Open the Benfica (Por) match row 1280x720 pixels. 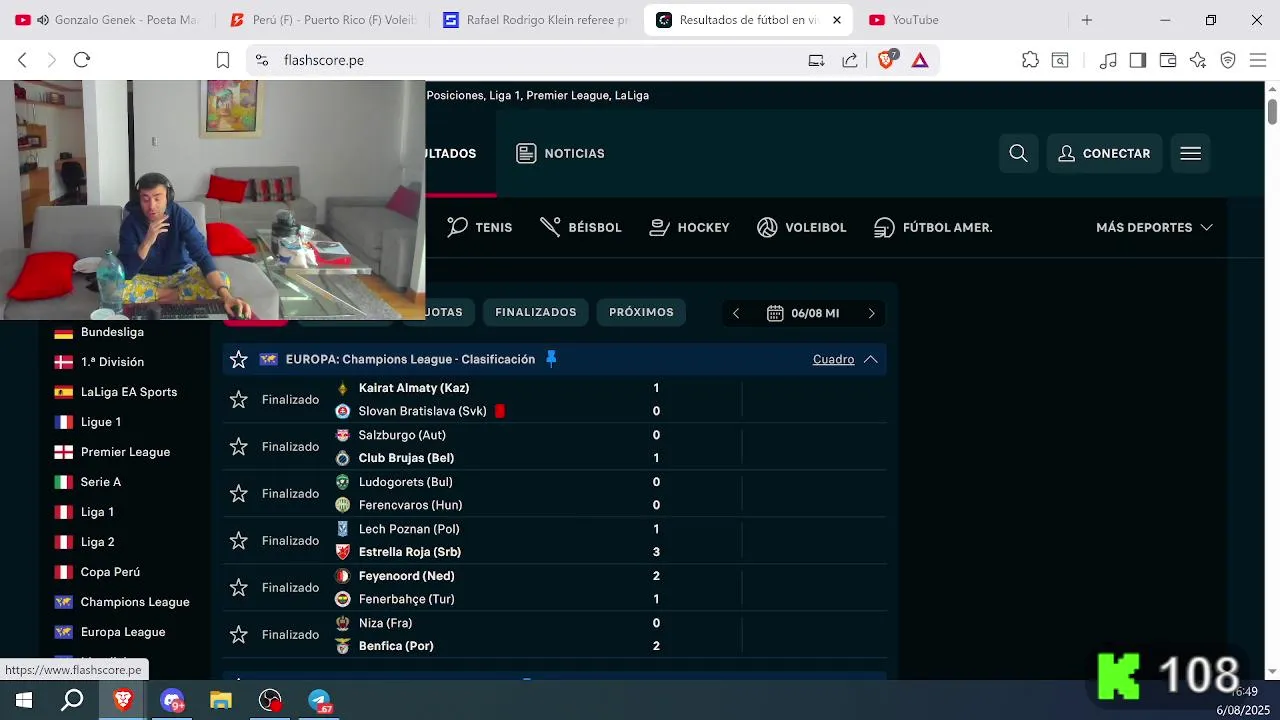[554, 634]
